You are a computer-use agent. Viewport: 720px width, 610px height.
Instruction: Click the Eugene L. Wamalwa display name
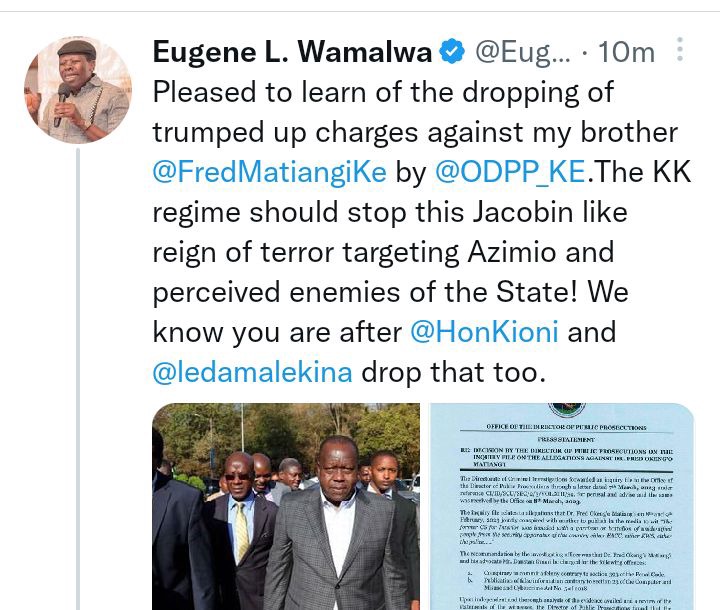click(292, 51)
